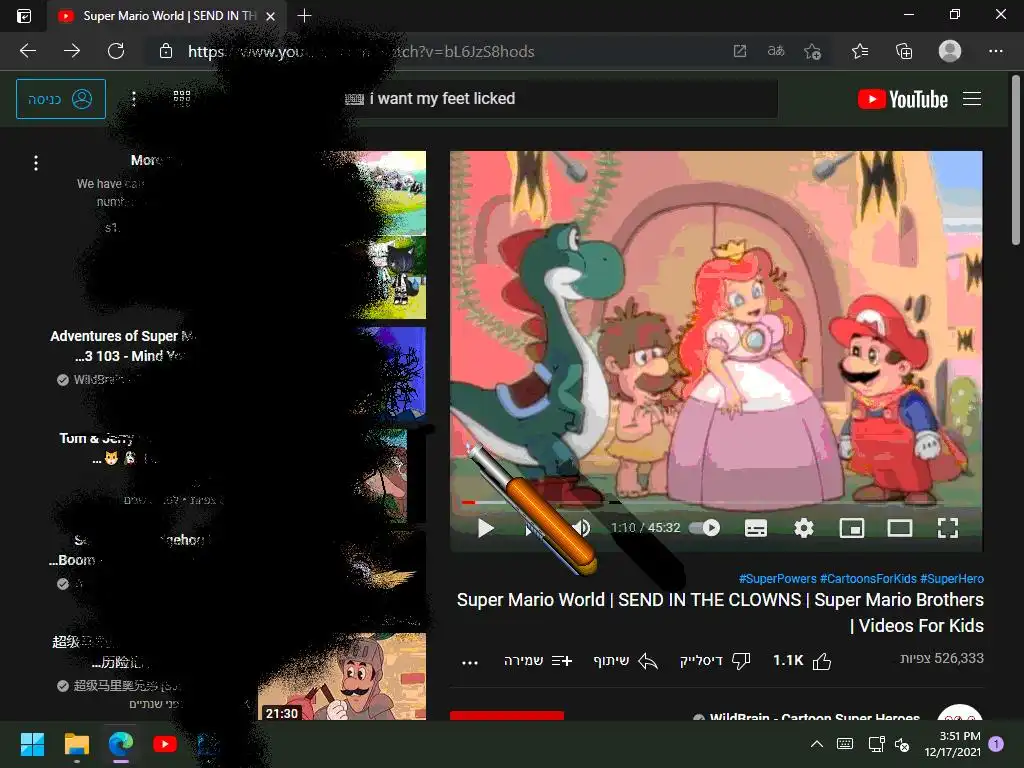This screenshot has width=1024, height=768.
Task: Show hidden system tray icons
Action: (817, 744)
